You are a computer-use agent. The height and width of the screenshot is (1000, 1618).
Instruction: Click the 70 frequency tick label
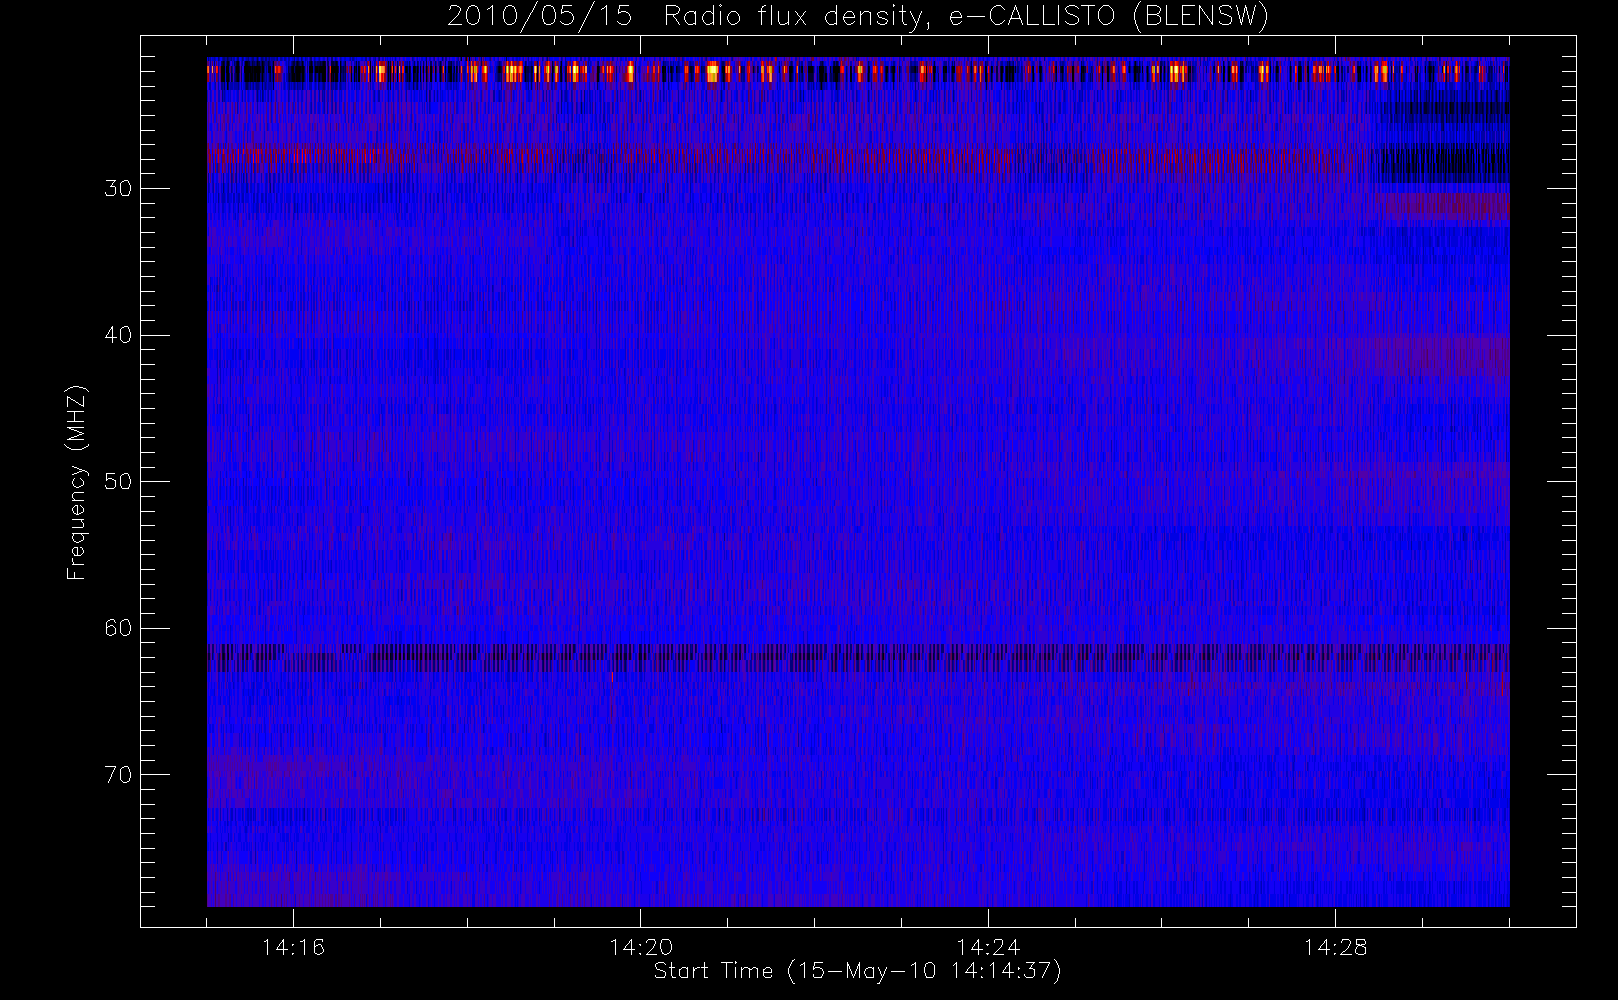[118, 775]
